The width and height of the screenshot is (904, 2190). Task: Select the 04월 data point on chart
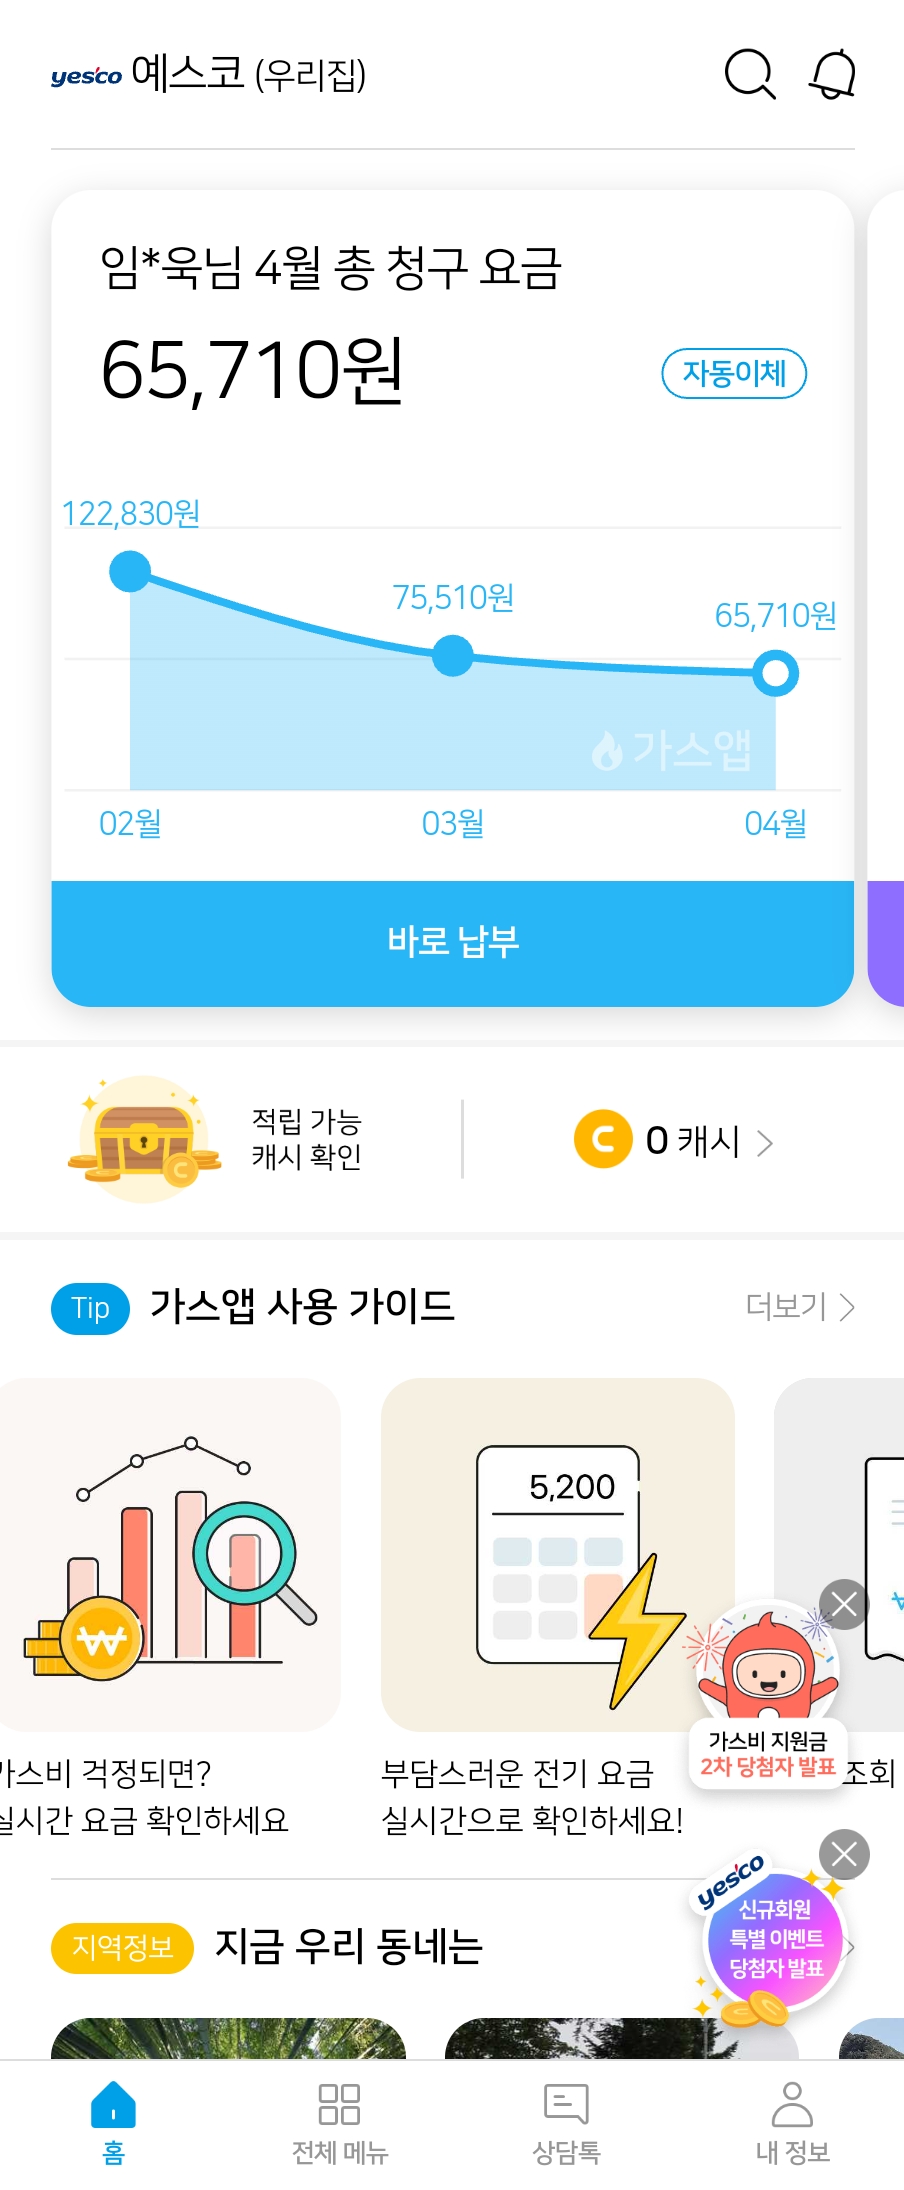click(x=776, y=673)
